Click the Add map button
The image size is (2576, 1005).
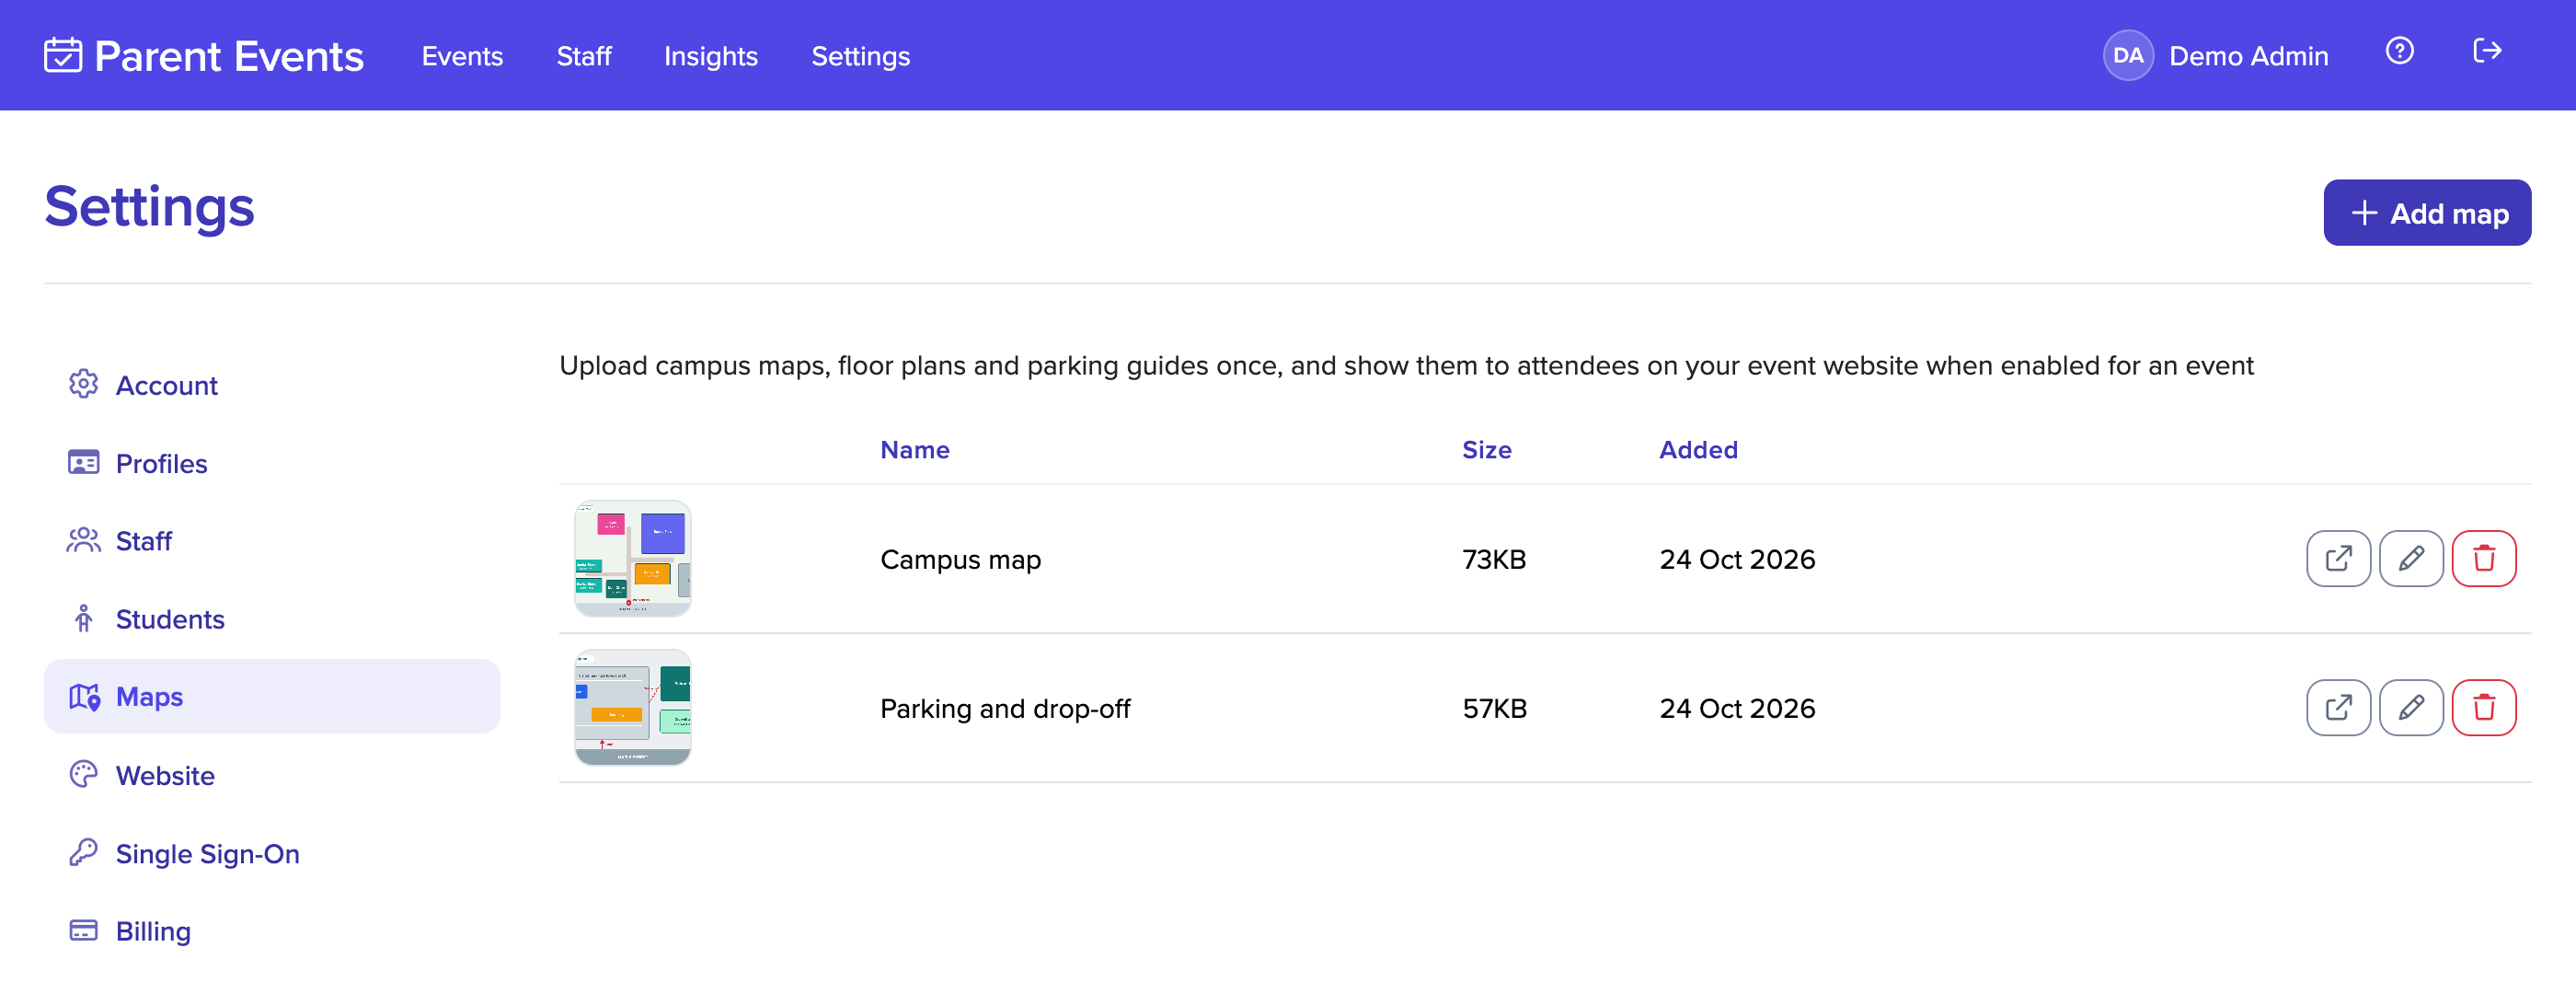coord(2426,212)
